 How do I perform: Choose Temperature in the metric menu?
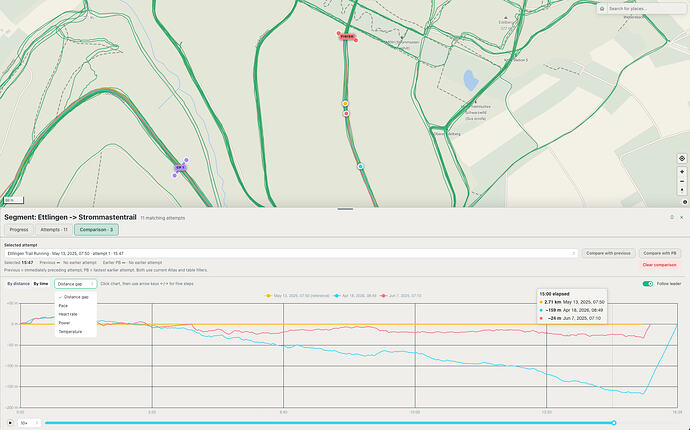(x=76, y=332)
